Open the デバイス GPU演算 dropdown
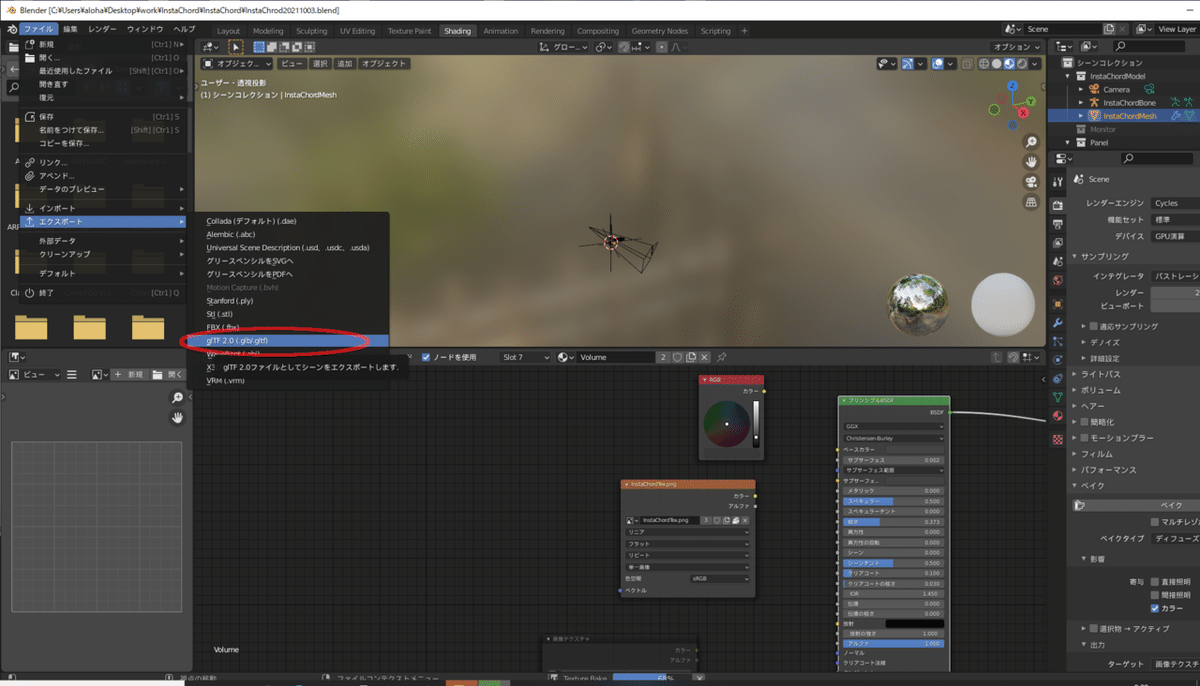 tap(1174, 237)
